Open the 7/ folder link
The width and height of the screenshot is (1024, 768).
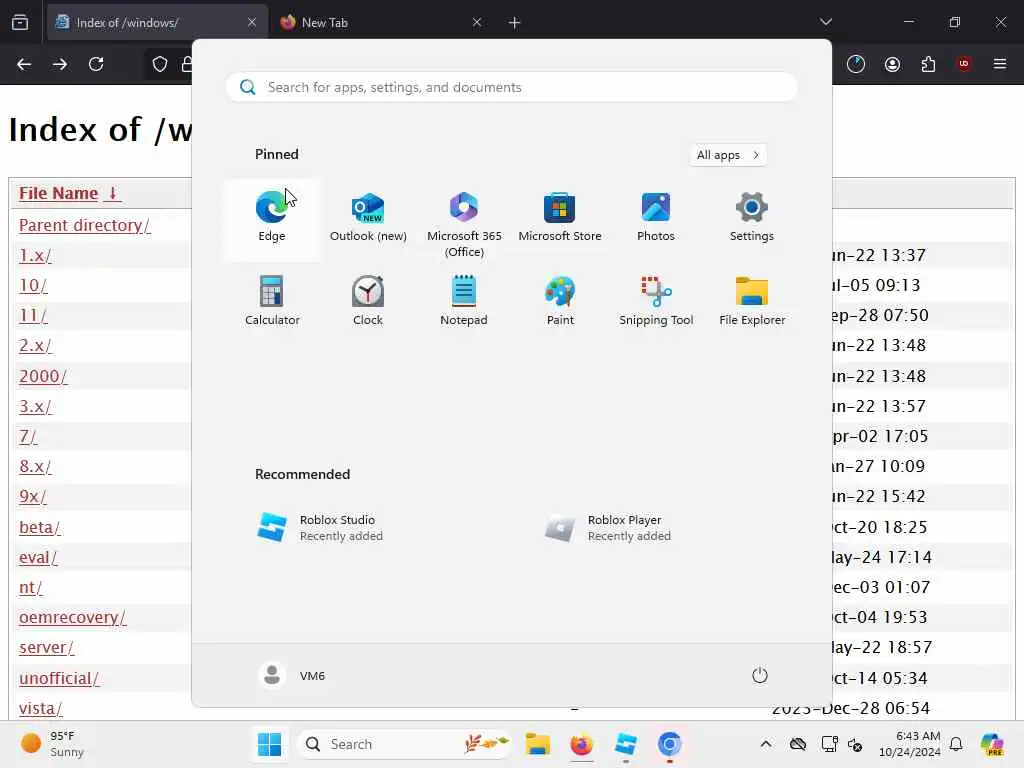click(x=28, y=436)
